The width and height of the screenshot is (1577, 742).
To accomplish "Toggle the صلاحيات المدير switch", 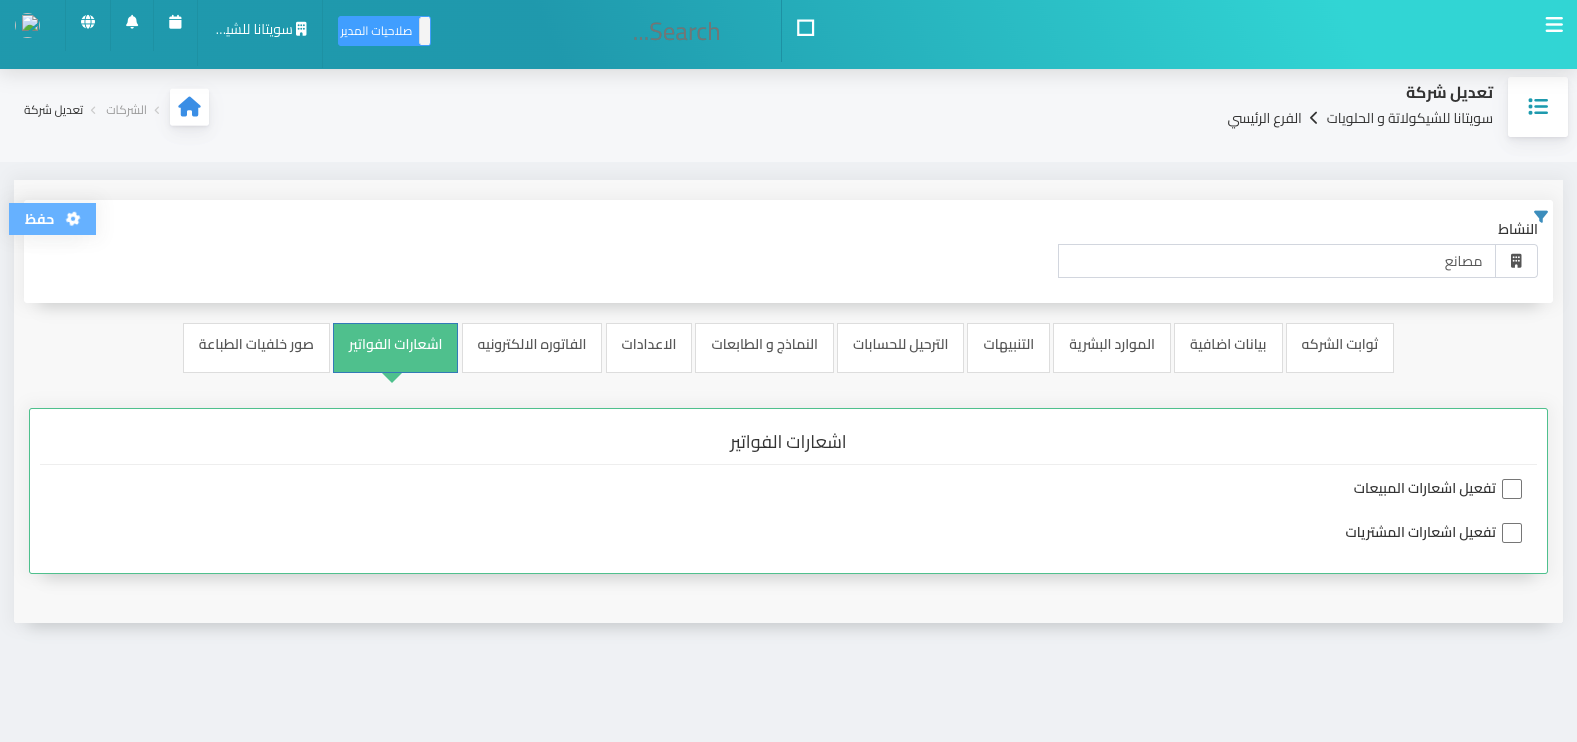I will [384, 31].
